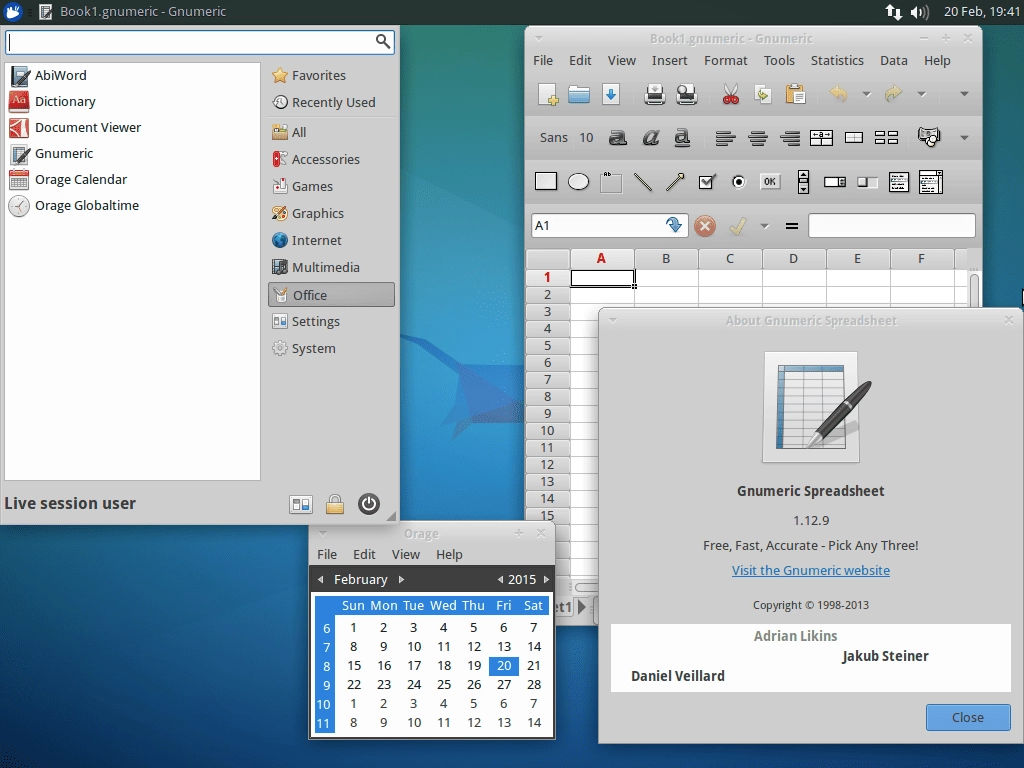
Task: Insert a checkbox object tool
Action: click(707, 182)
